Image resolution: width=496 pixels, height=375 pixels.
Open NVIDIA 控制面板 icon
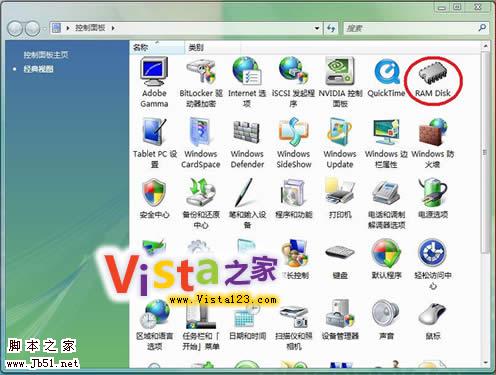point(340,71)
